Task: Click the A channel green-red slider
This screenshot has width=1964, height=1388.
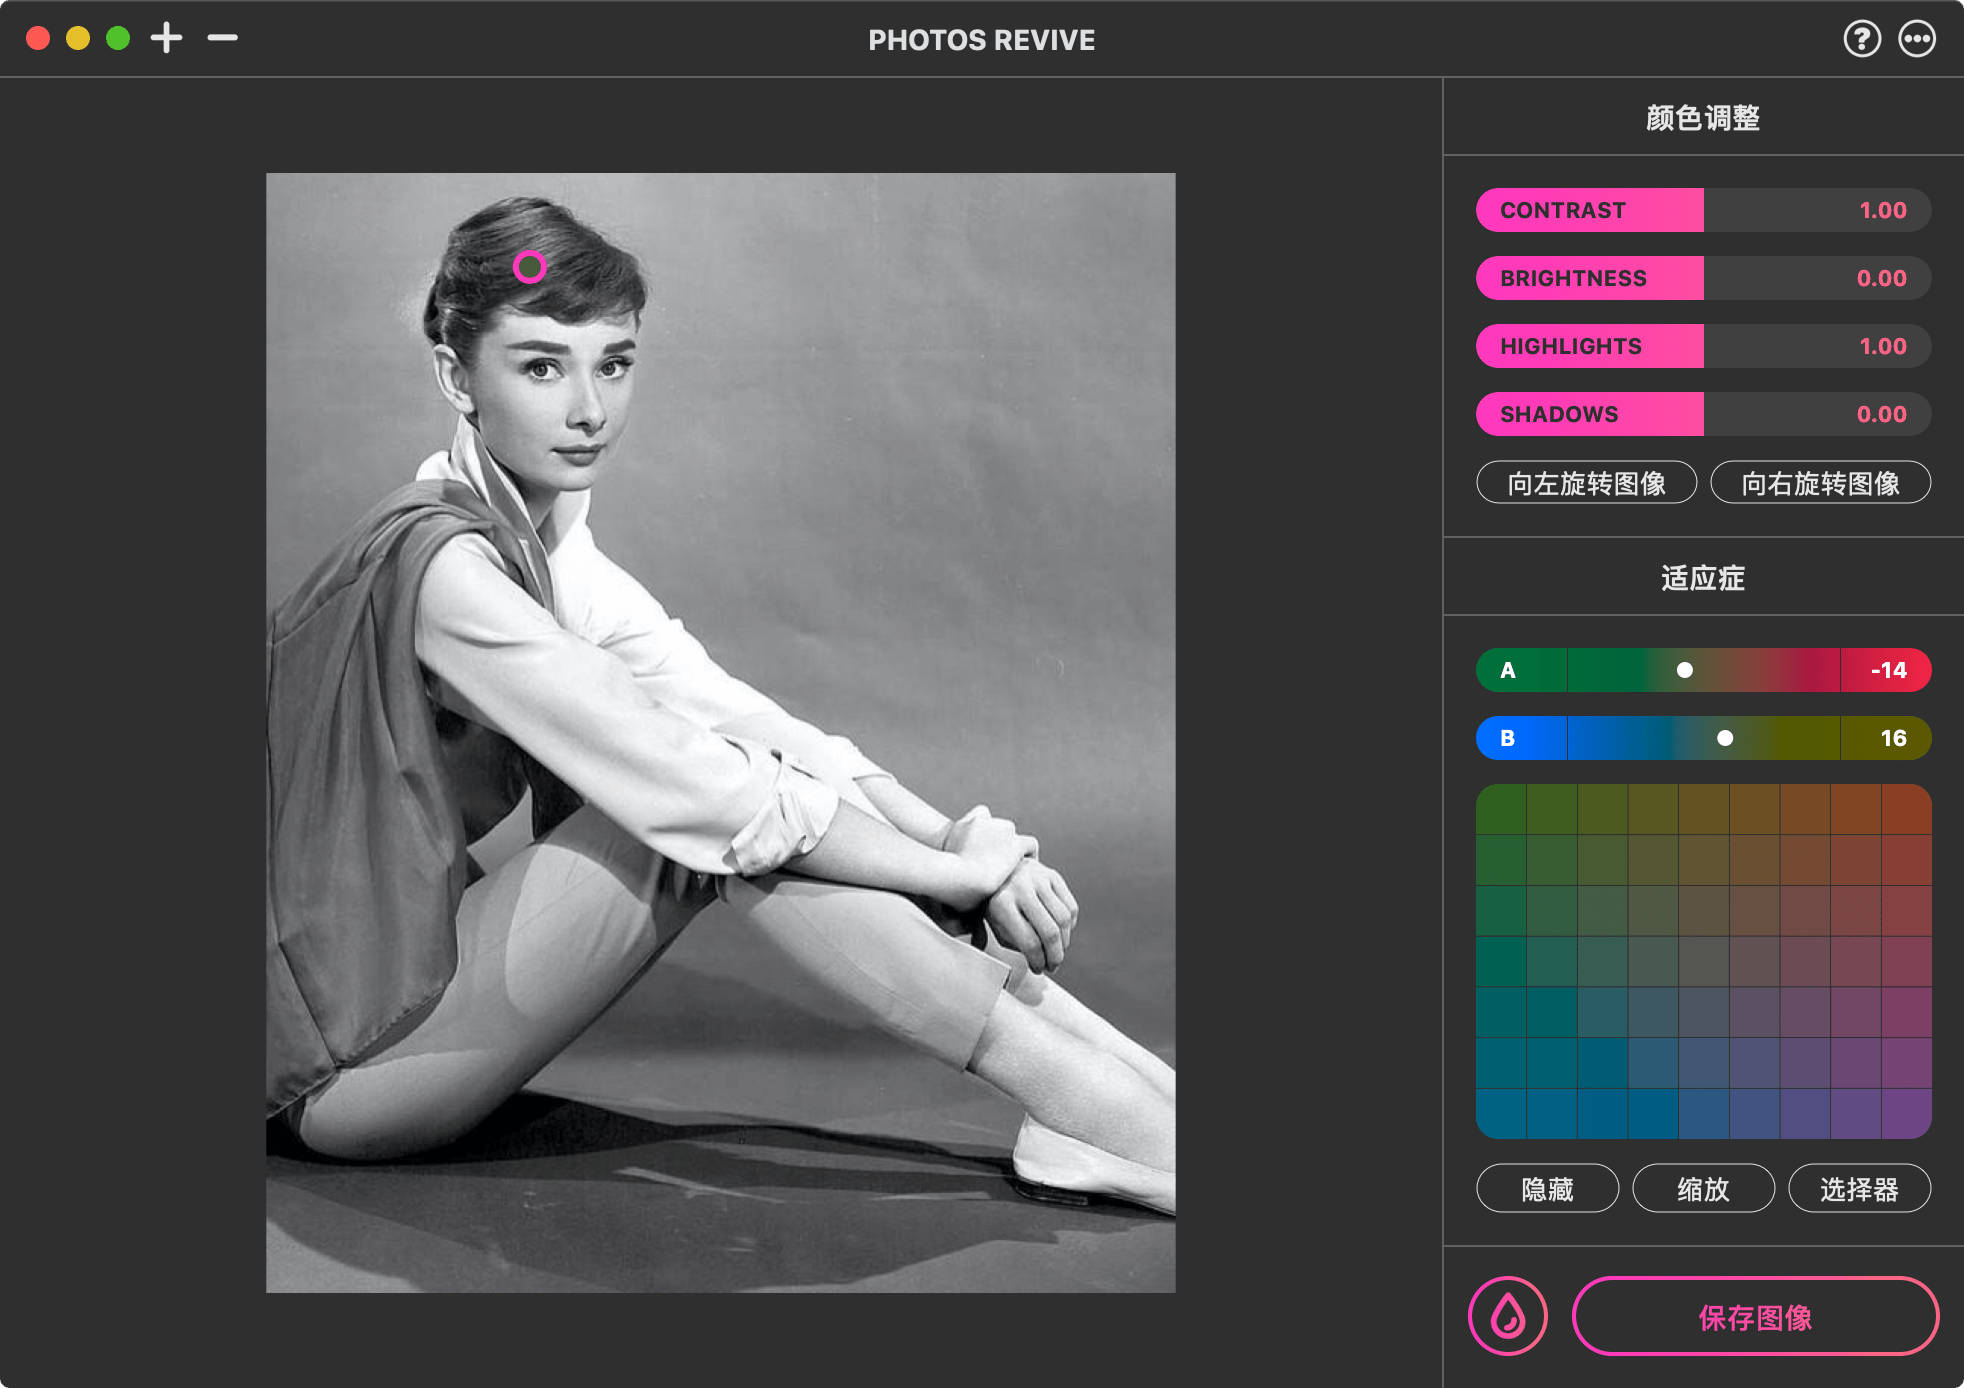Action: pyautogui.click(x=1703, y=670)
